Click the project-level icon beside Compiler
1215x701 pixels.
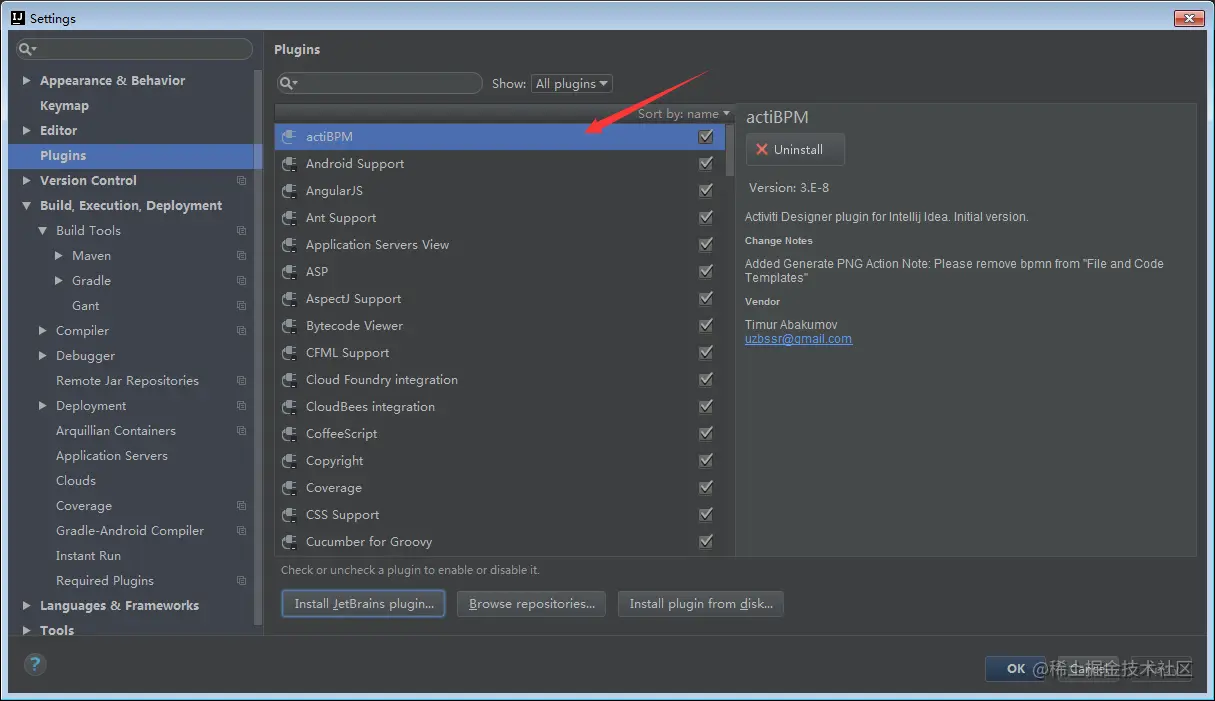241,331
